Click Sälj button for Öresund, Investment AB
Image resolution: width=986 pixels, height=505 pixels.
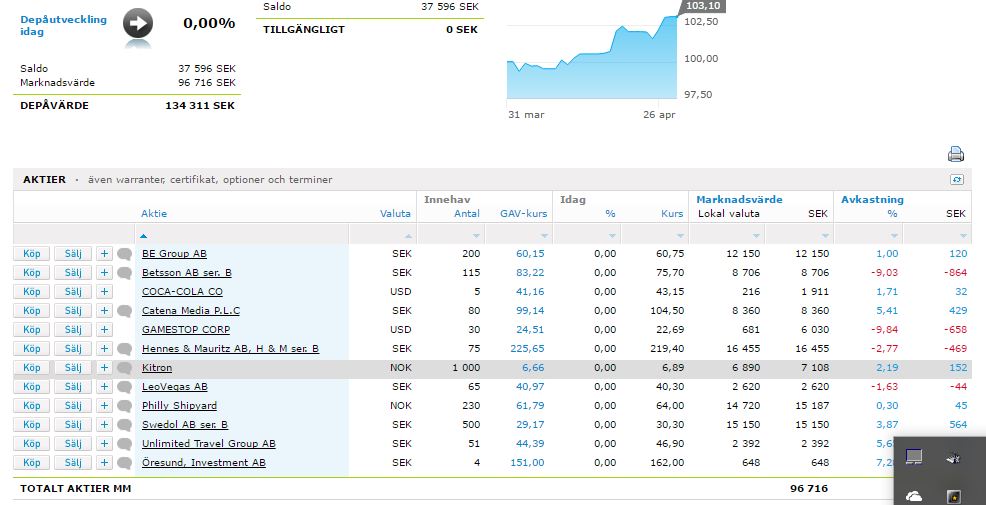pyautogui.click(x=73, y=462)
